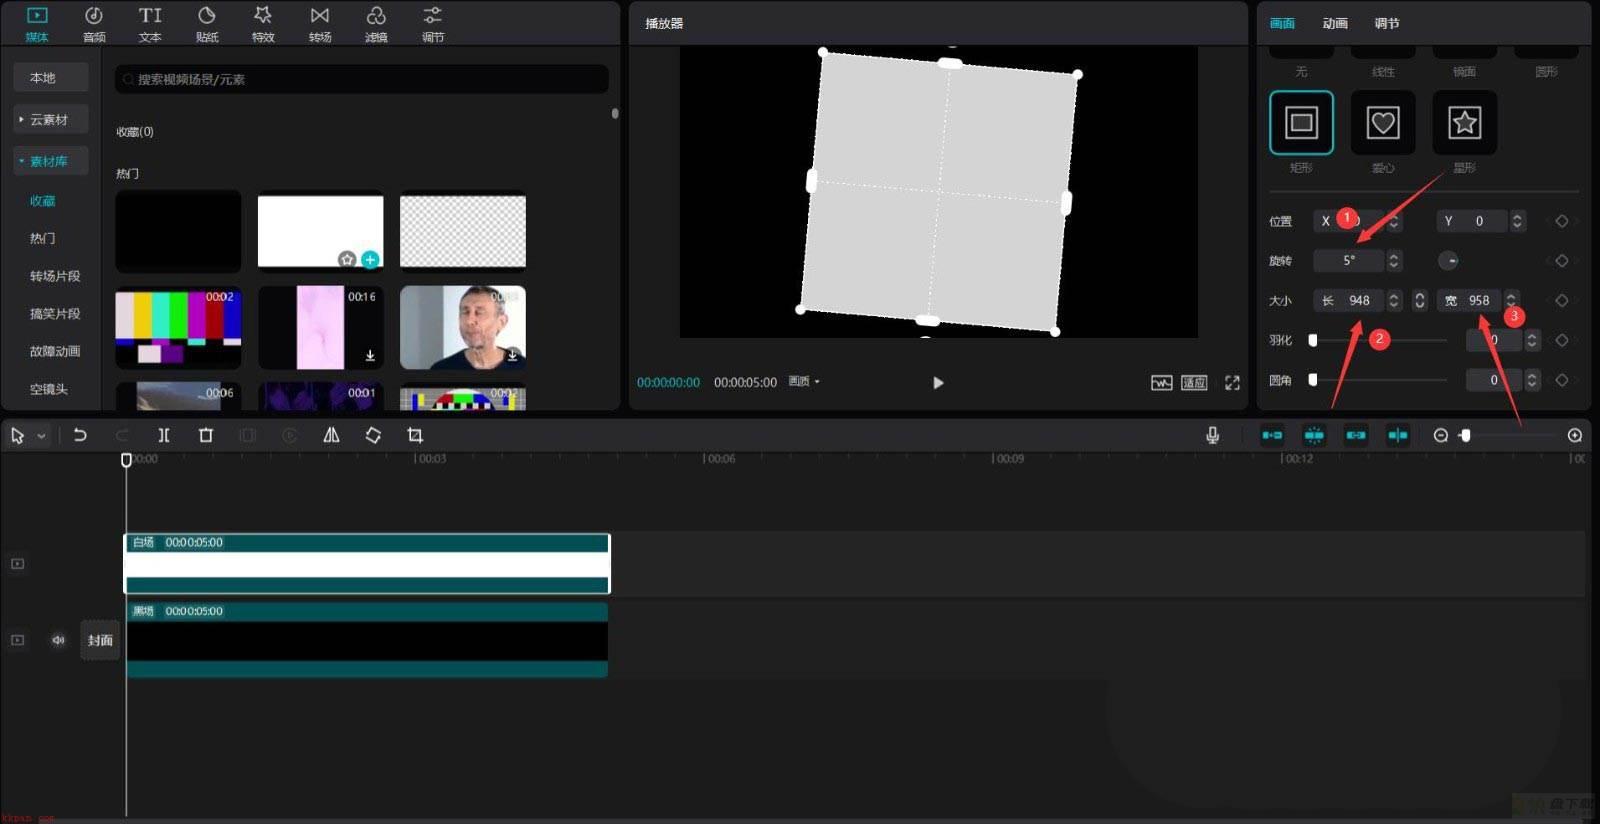Open the 音频 audio panel

94,24
